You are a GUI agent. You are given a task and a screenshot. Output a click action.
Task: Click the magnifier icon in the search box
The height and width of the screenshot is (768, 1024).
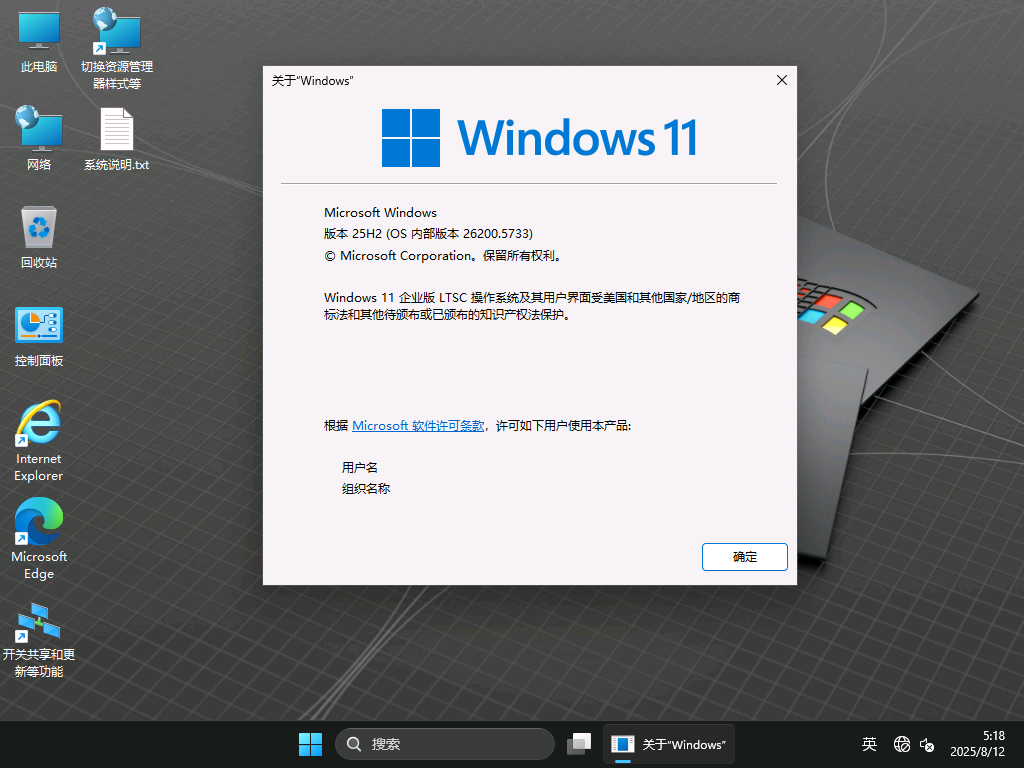pos(354,744)
